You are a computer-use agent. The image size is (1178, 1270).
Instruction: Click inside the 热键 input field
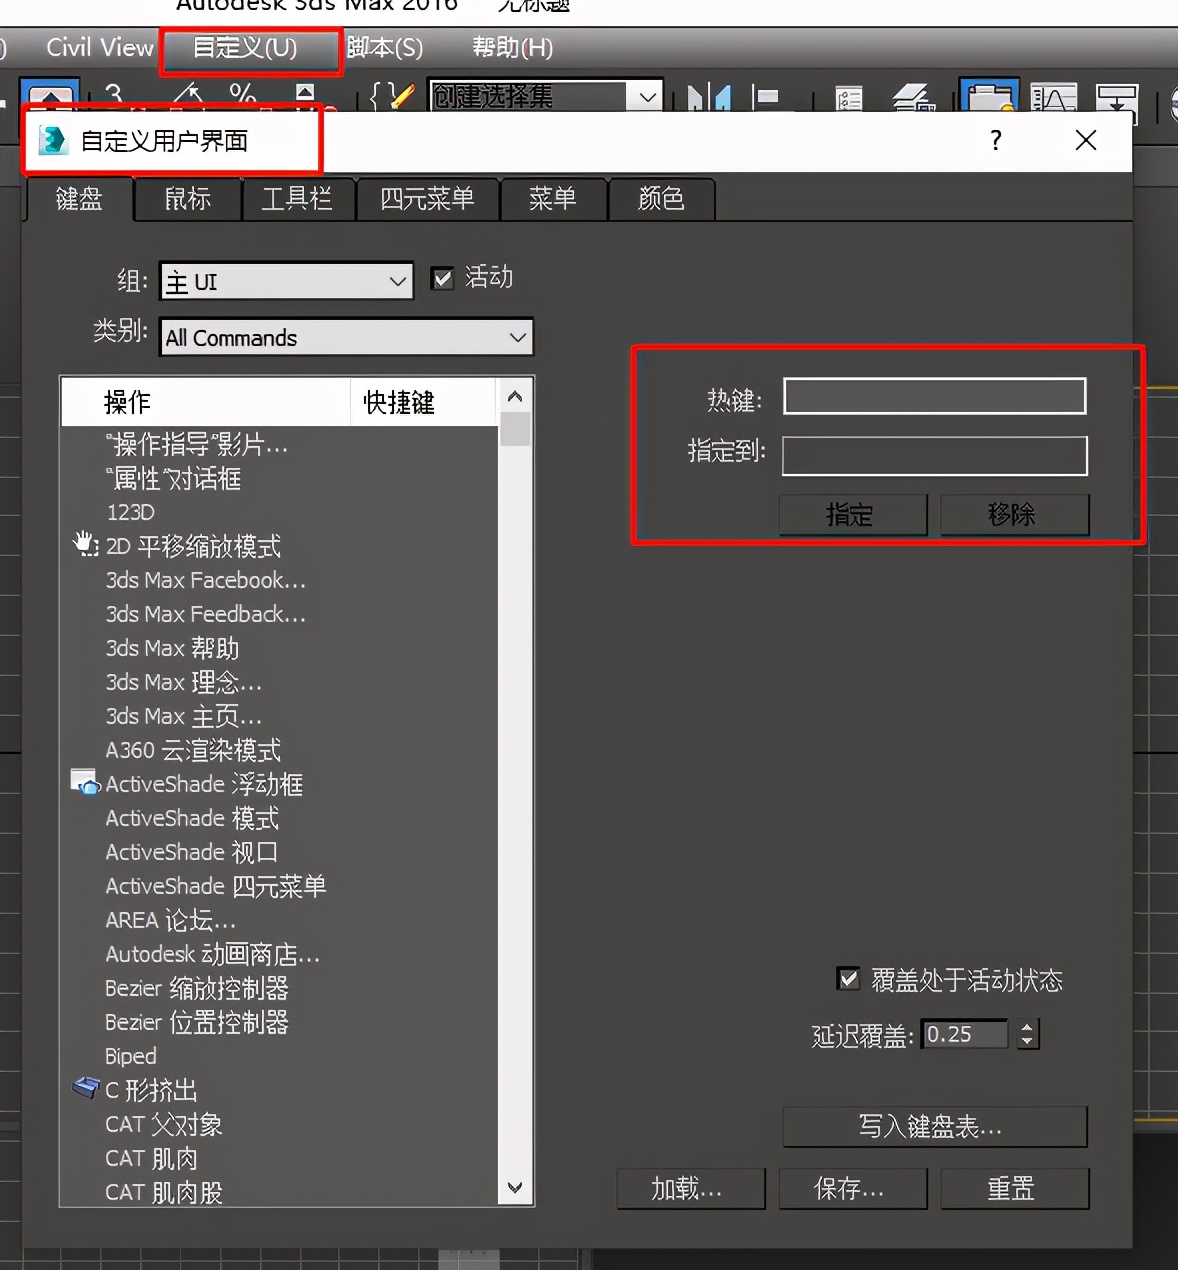tap(933, 396)
